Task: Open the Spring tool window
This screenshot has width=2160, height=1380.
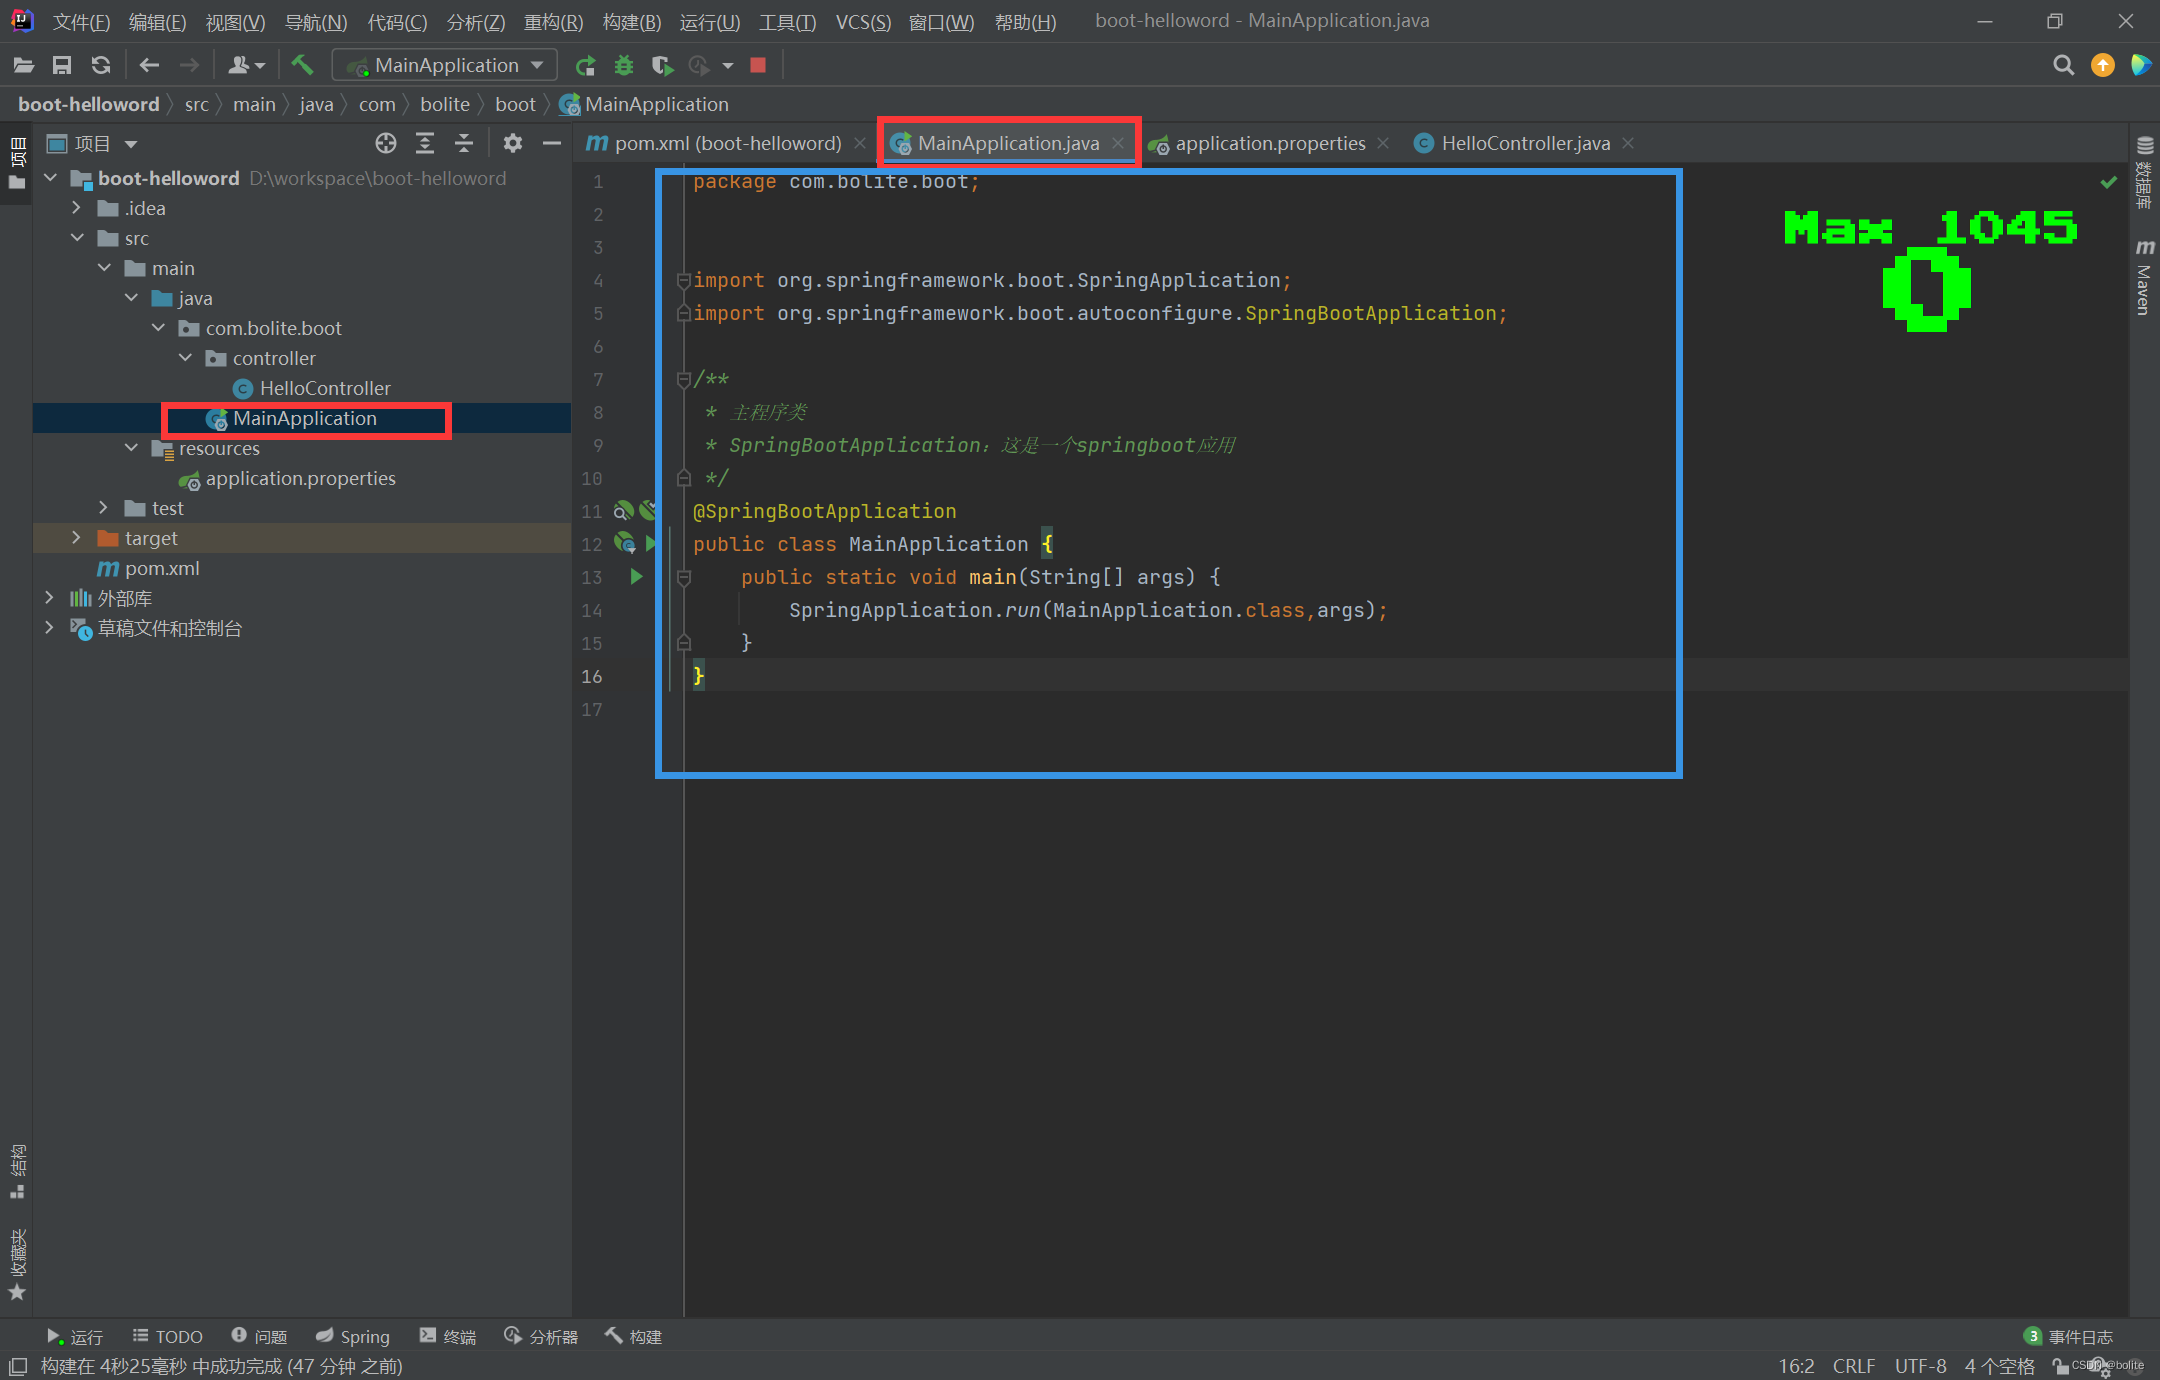Action: [352, 1337]
